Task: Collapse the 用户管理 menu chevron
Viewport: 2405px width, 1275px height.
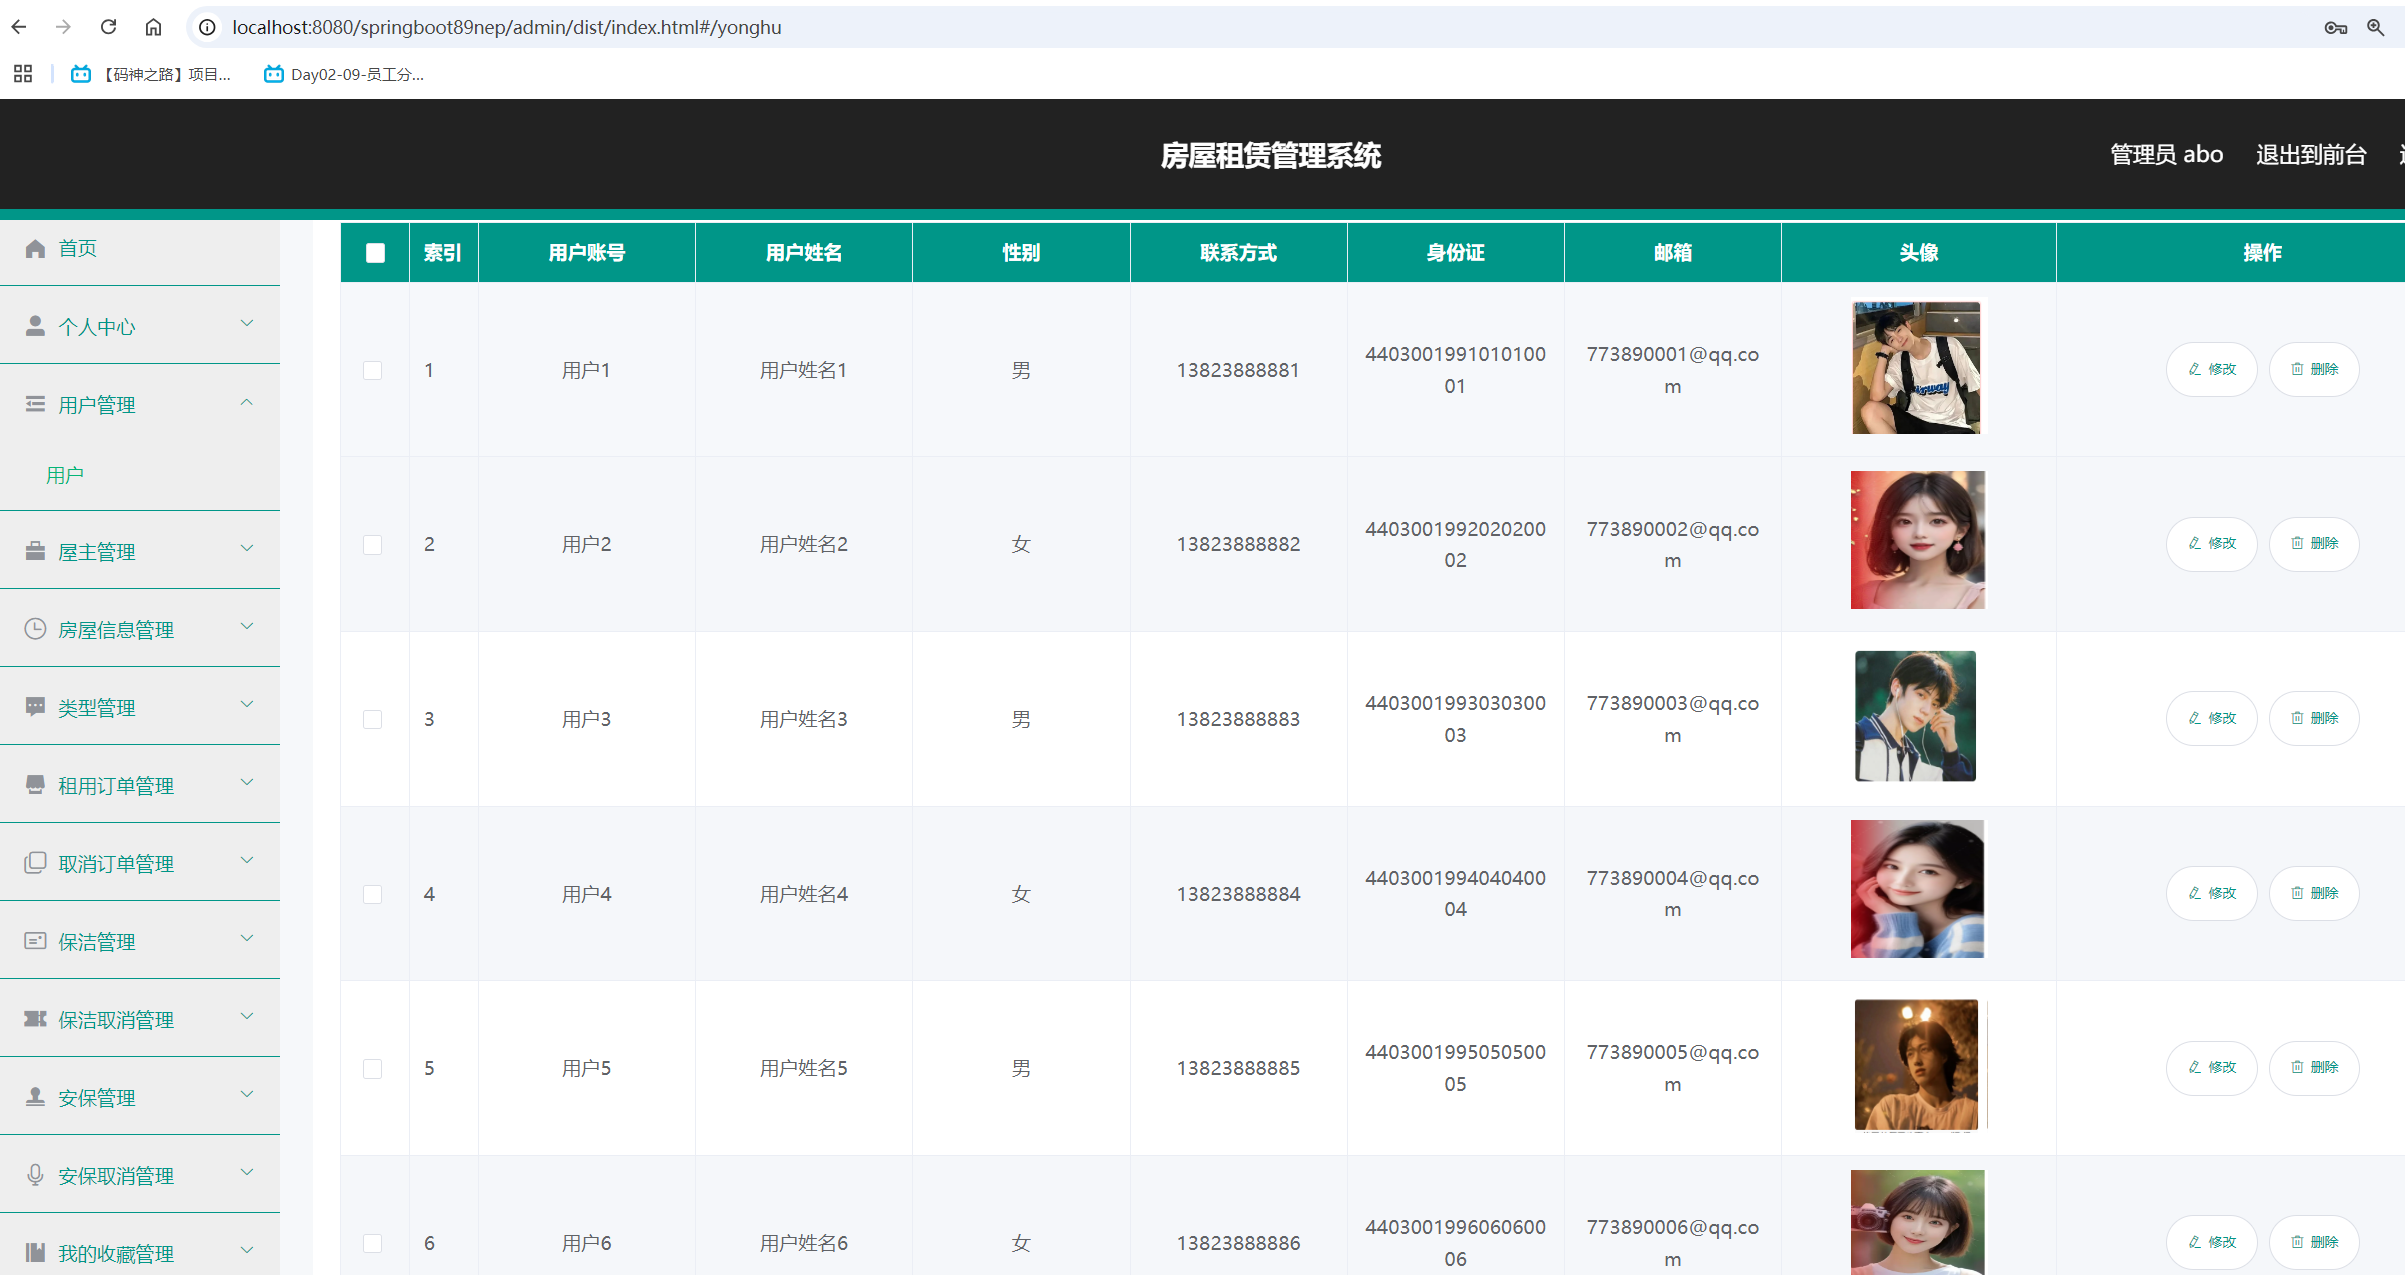Action: (x=247, y=403)
